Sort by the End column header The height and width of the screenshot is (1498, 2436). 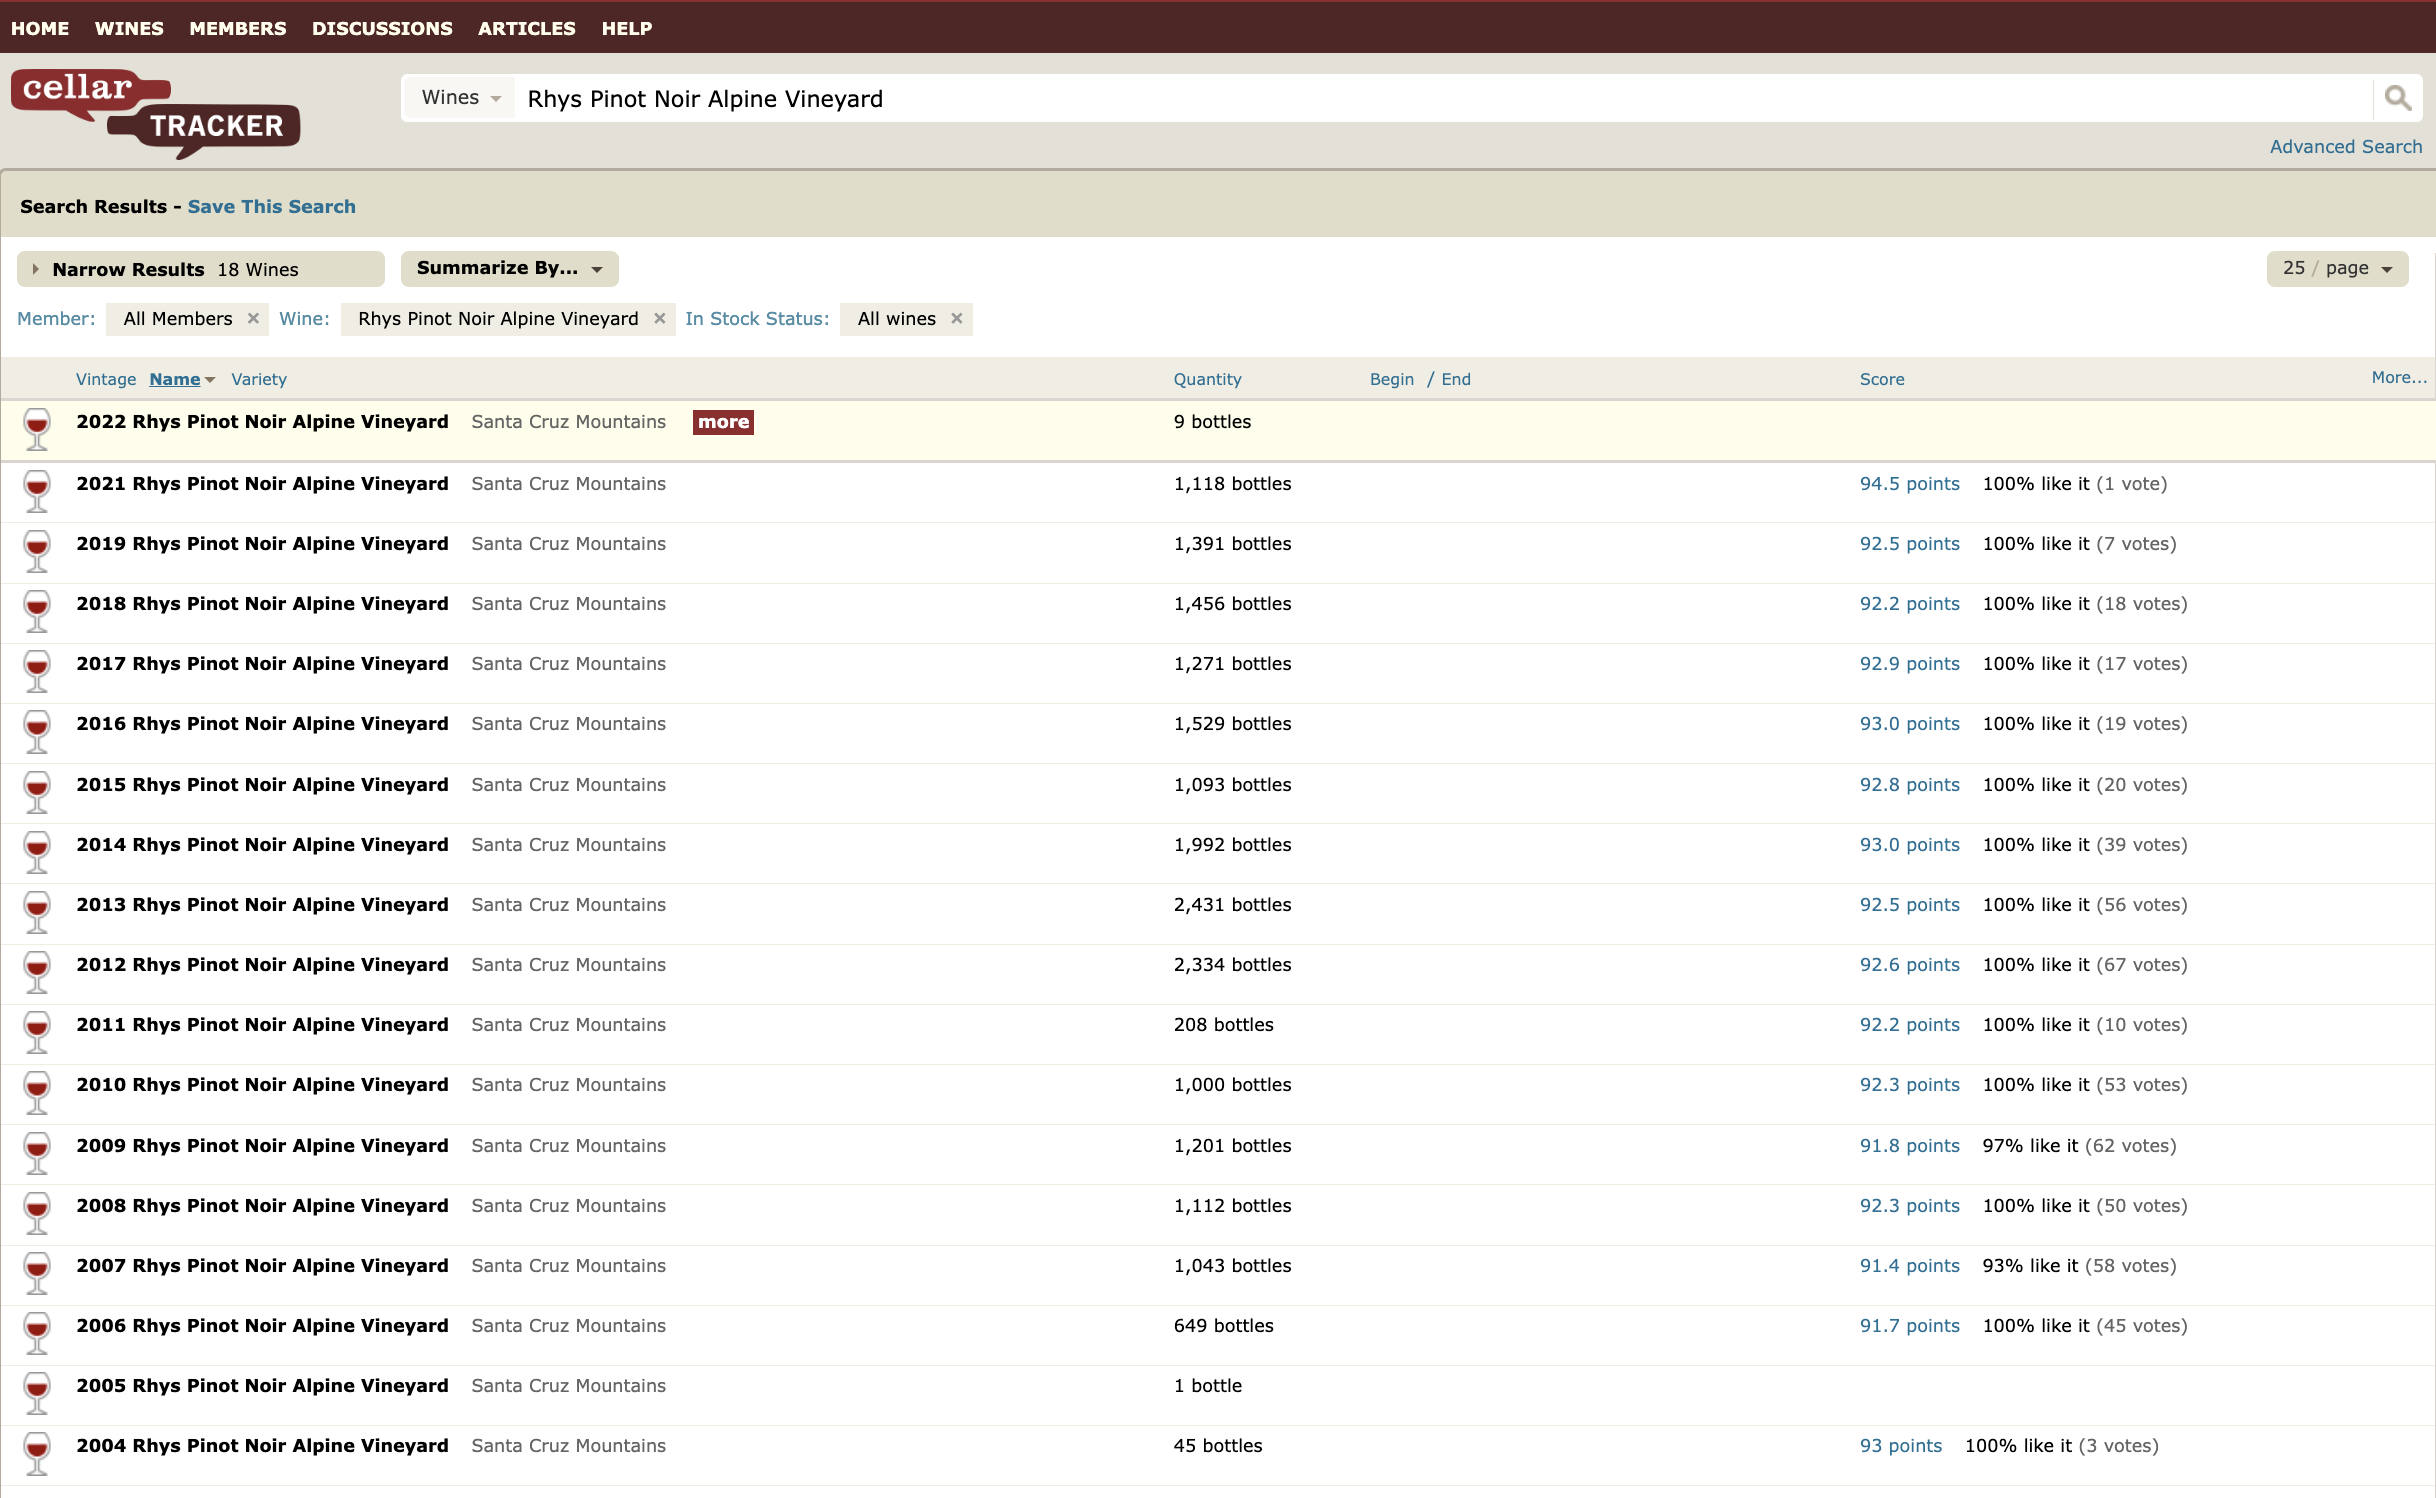coord(1456,380)
